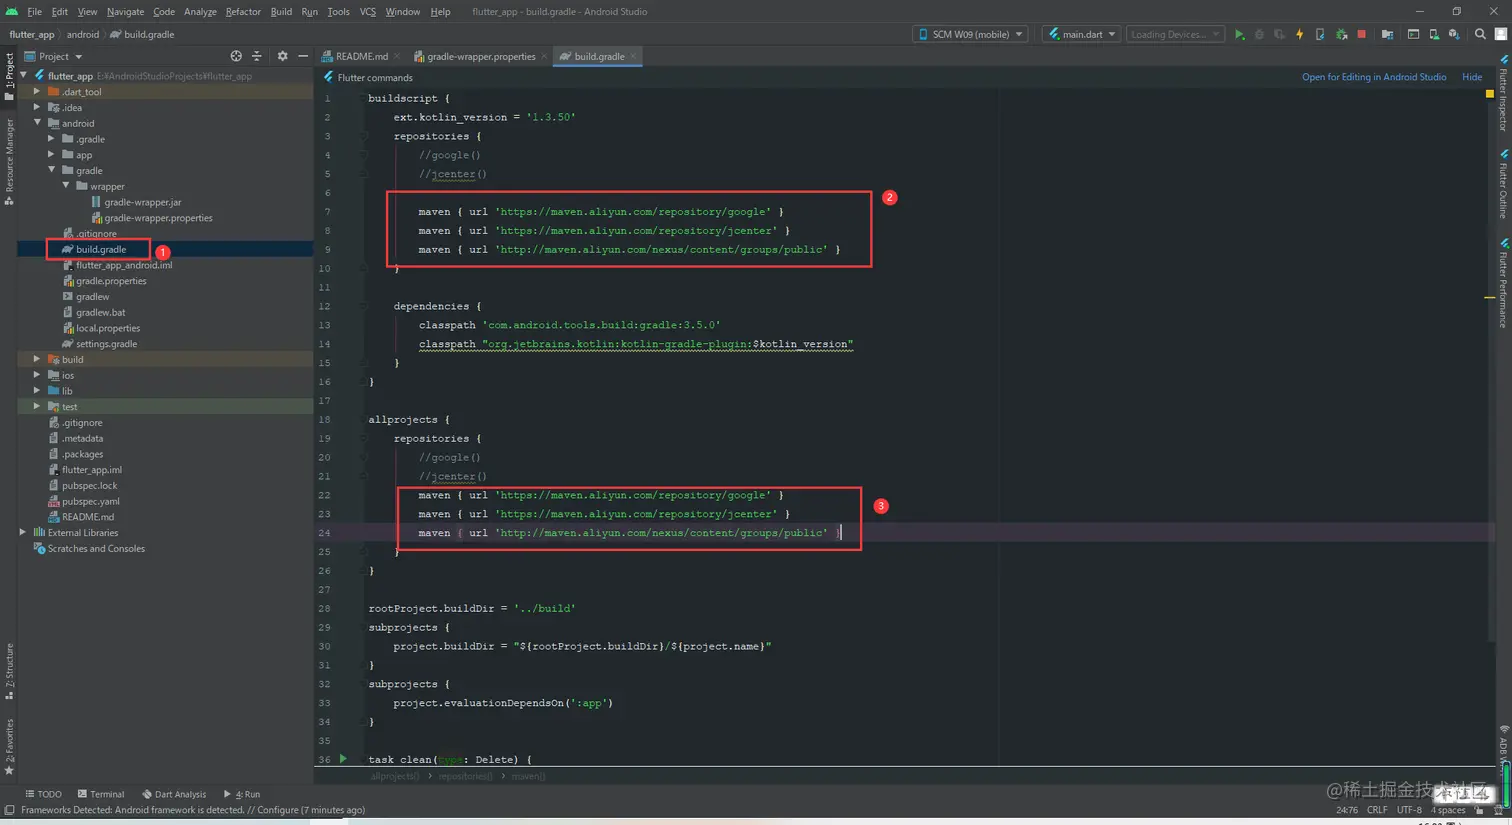This screenshot has width=1512, height=825.
Task: Collapse the android folder
Action: (37, 123)
